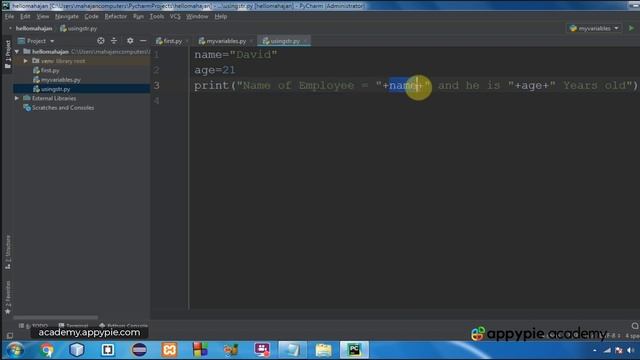The height and width of the screenshot is (360, 640).
Task: Open the colorful squares taskbar icon
Action: pos(200,350)
